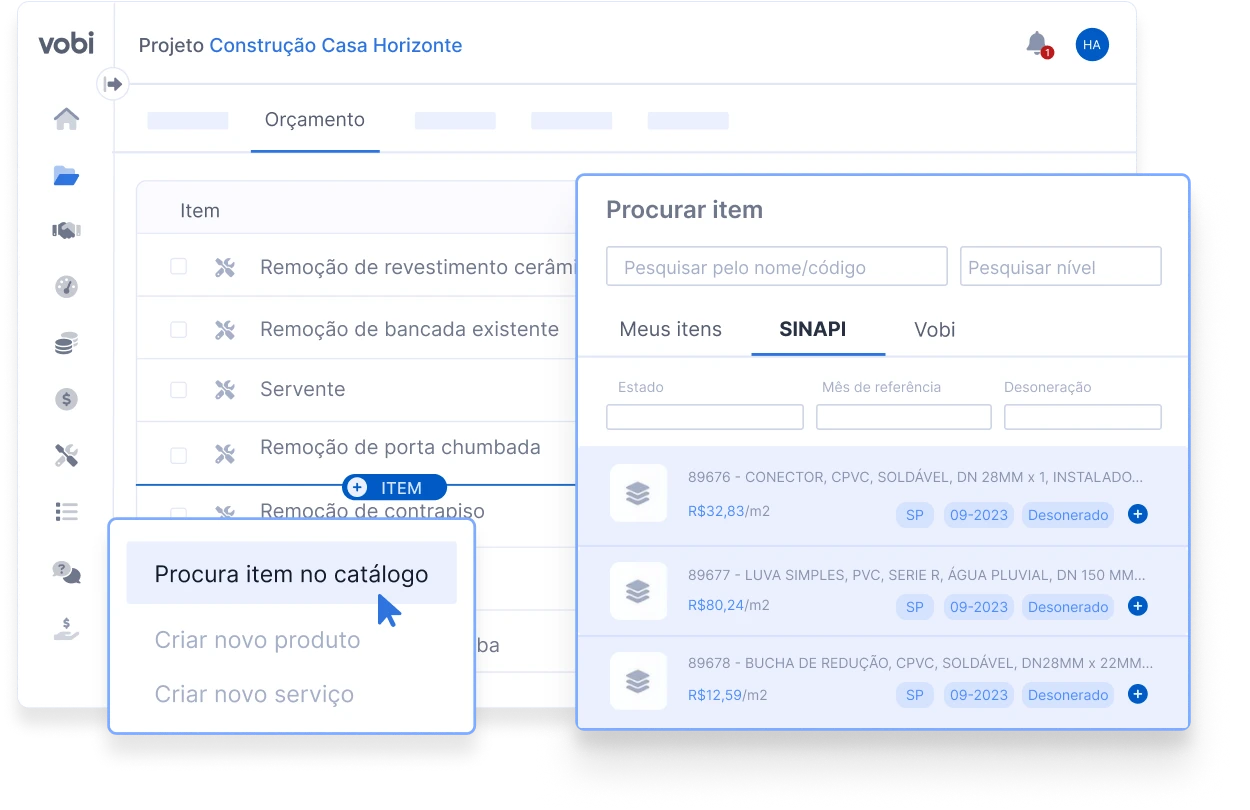Open the tools wrench icon in sidebar

click(x=66, y=456)
